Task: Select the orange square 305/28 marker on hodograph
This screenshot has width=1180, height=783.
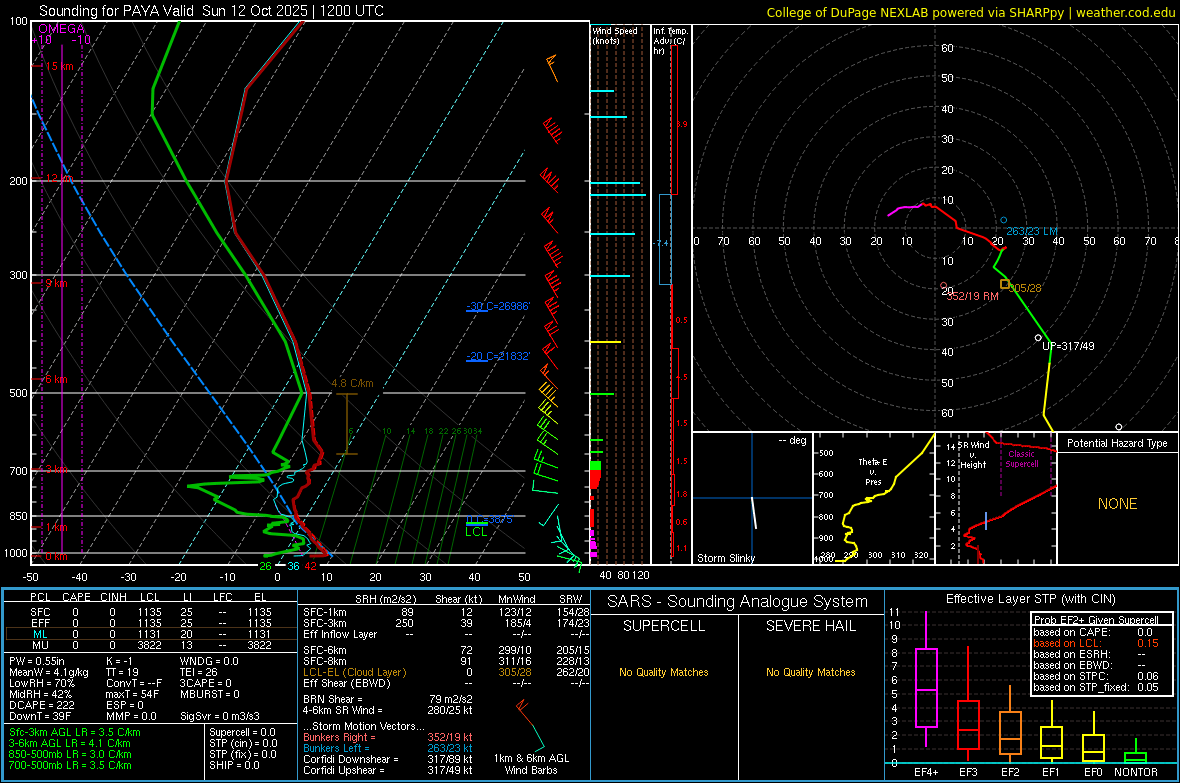Action: (x=1005, y=284)
